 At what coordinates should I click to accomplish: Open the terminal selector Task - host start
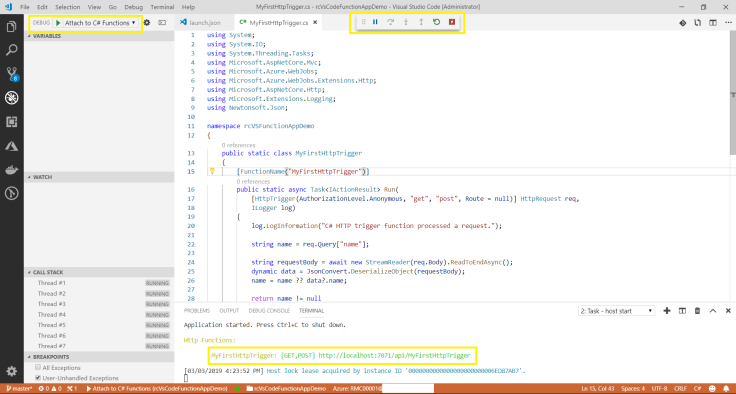[616, 311]
